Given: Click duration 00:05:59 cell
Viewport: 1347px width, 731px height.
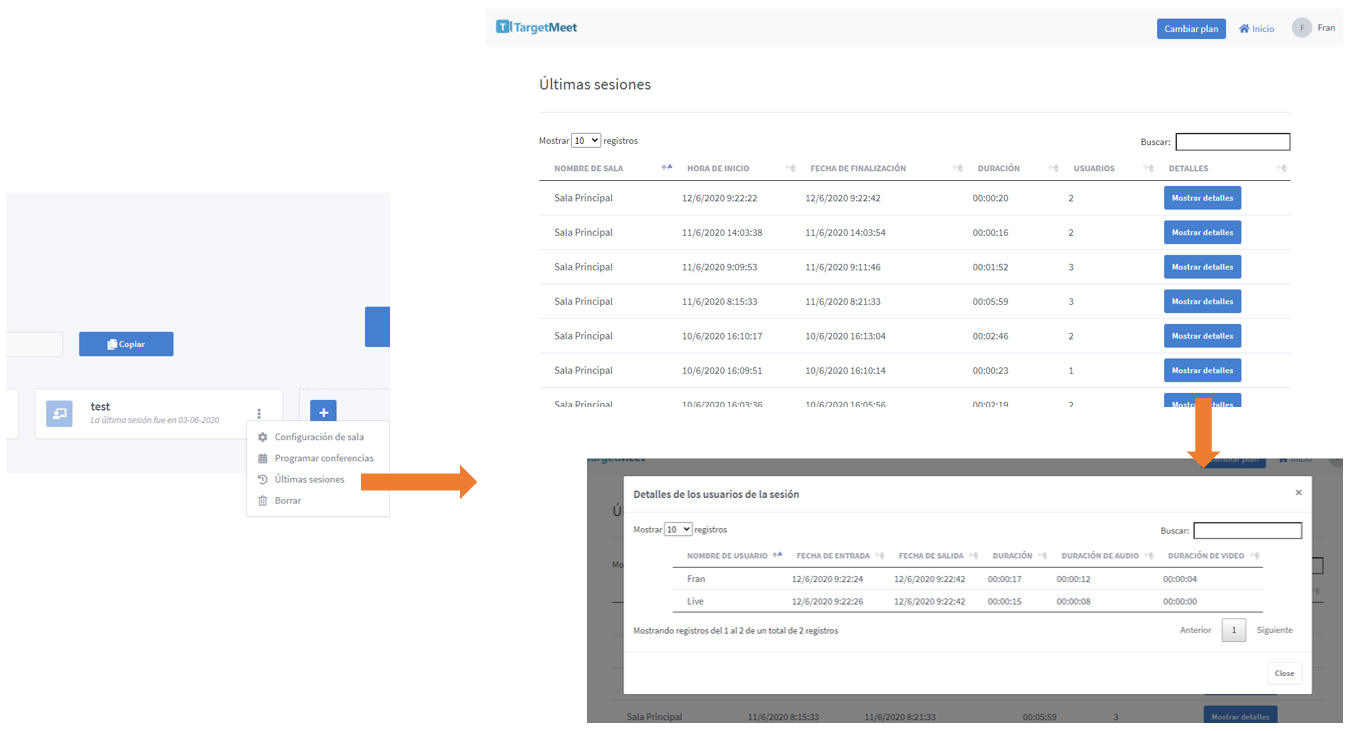Looking at the screenshot, I should click(990, 301).
